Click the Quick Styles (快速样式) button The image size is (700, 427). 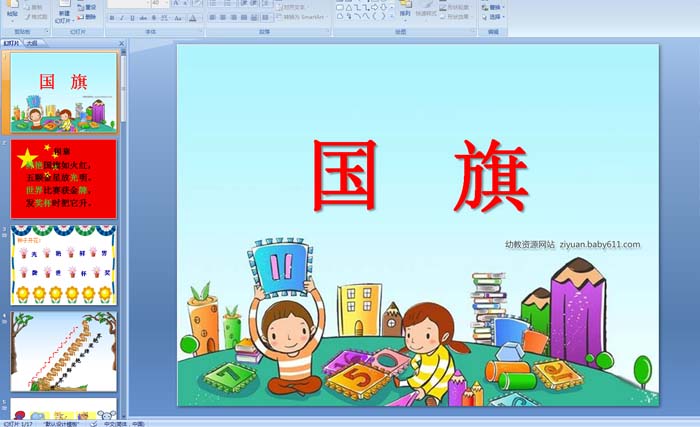click(x=426, y=9)
